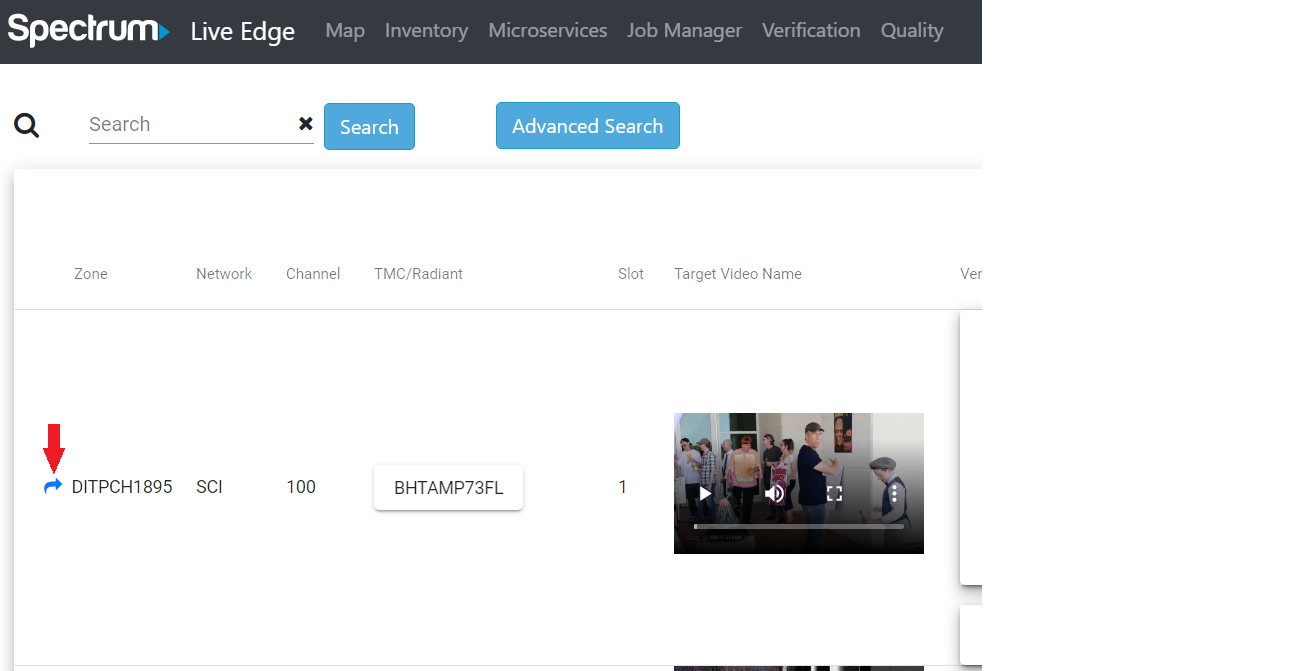Click the Network column header

(x=224, y=274)
